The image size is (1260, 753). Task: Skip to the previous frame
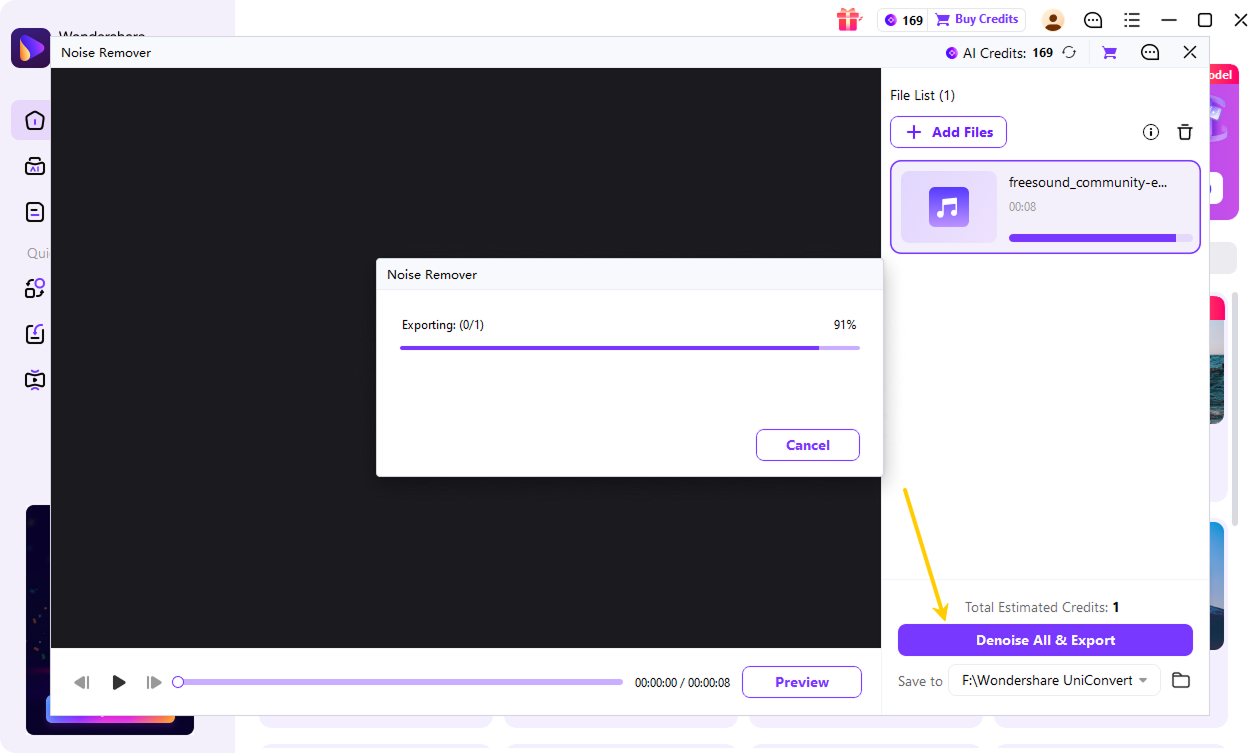(x=82, y=682)
